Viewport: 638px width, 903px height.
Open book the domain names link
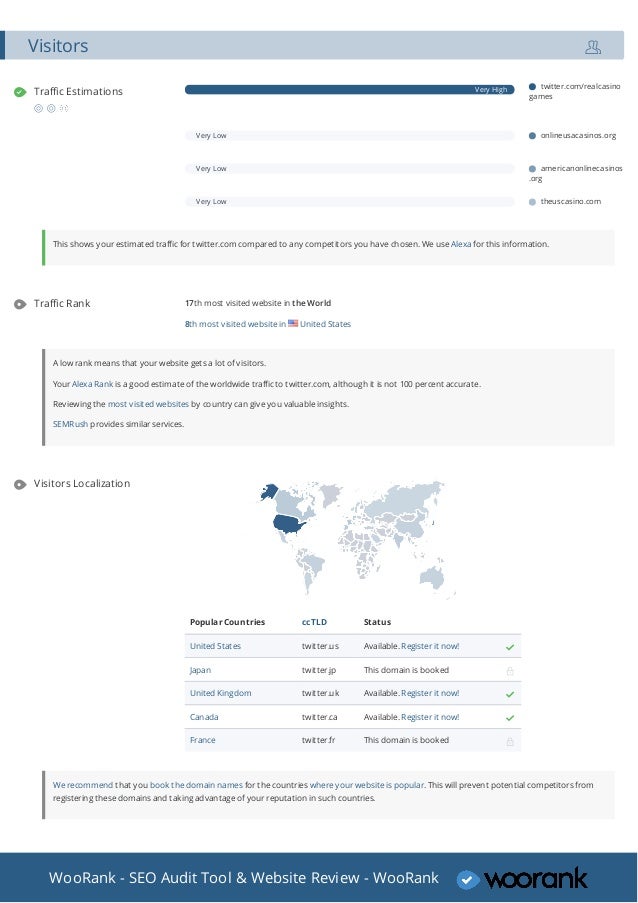click(x=196, y=785)
